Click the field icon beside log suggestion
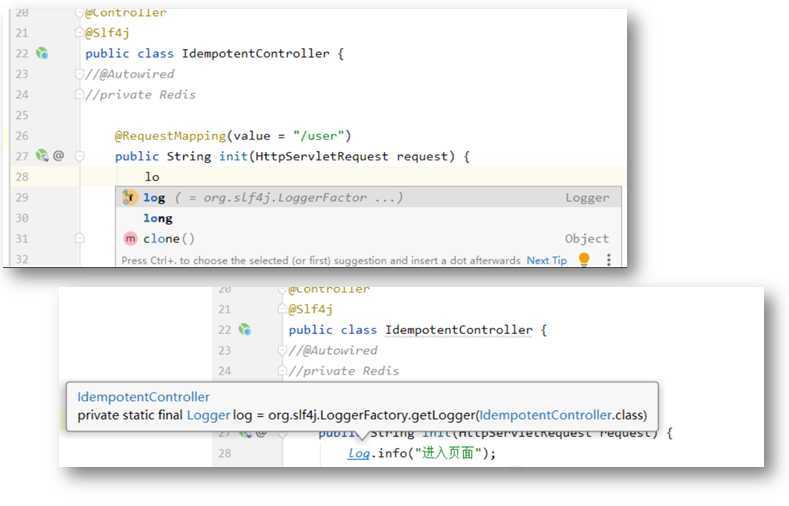Viewport: 789px width, 506px height. (130, 197)
